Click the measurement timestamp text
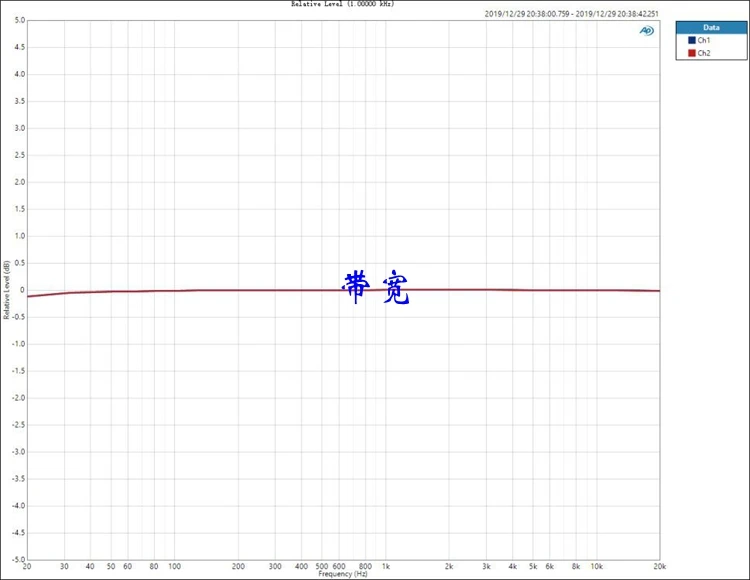750x580 pixels. pos(572,14)
